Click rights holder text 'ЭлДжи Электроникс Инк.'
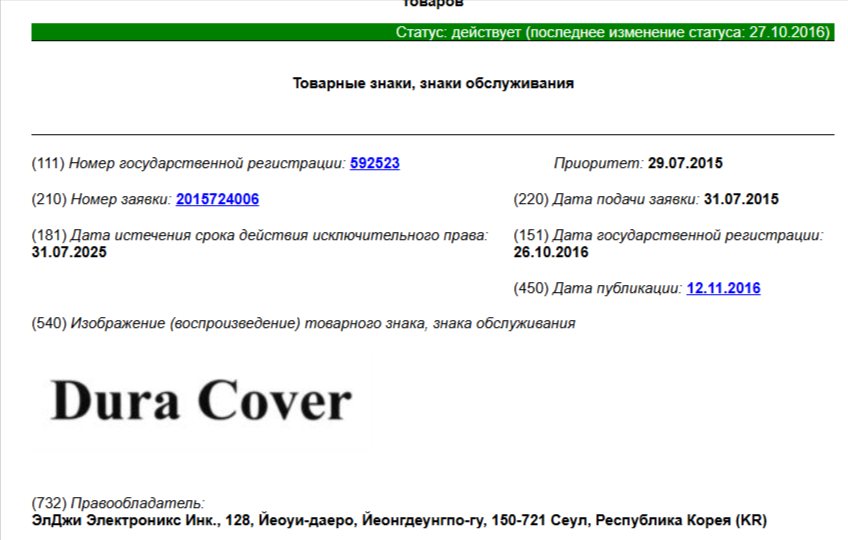Screen dimensions: 848x540 125,521
